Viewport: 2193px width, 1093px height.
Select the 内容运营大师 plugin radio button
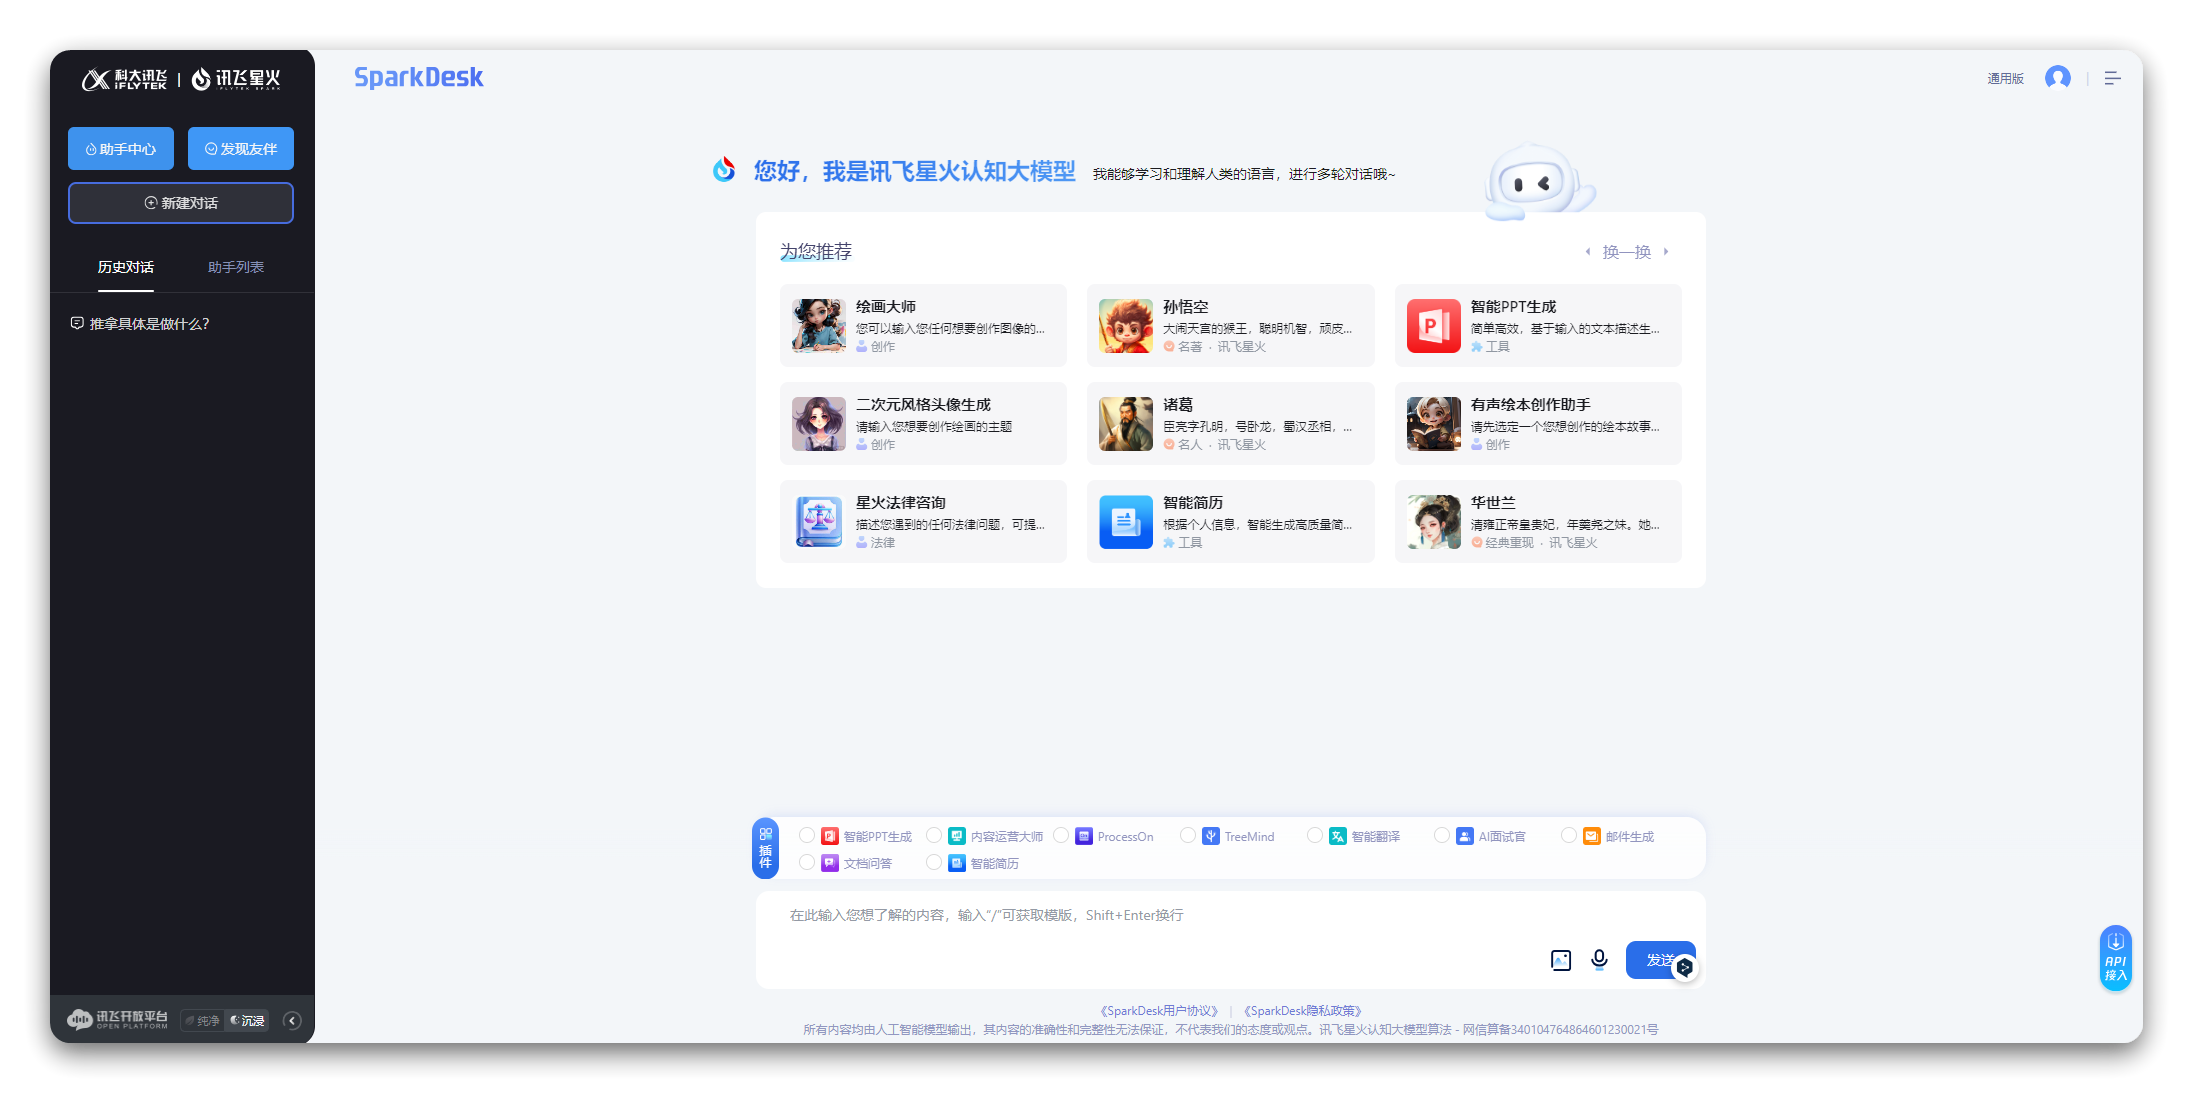pos(934,835)
